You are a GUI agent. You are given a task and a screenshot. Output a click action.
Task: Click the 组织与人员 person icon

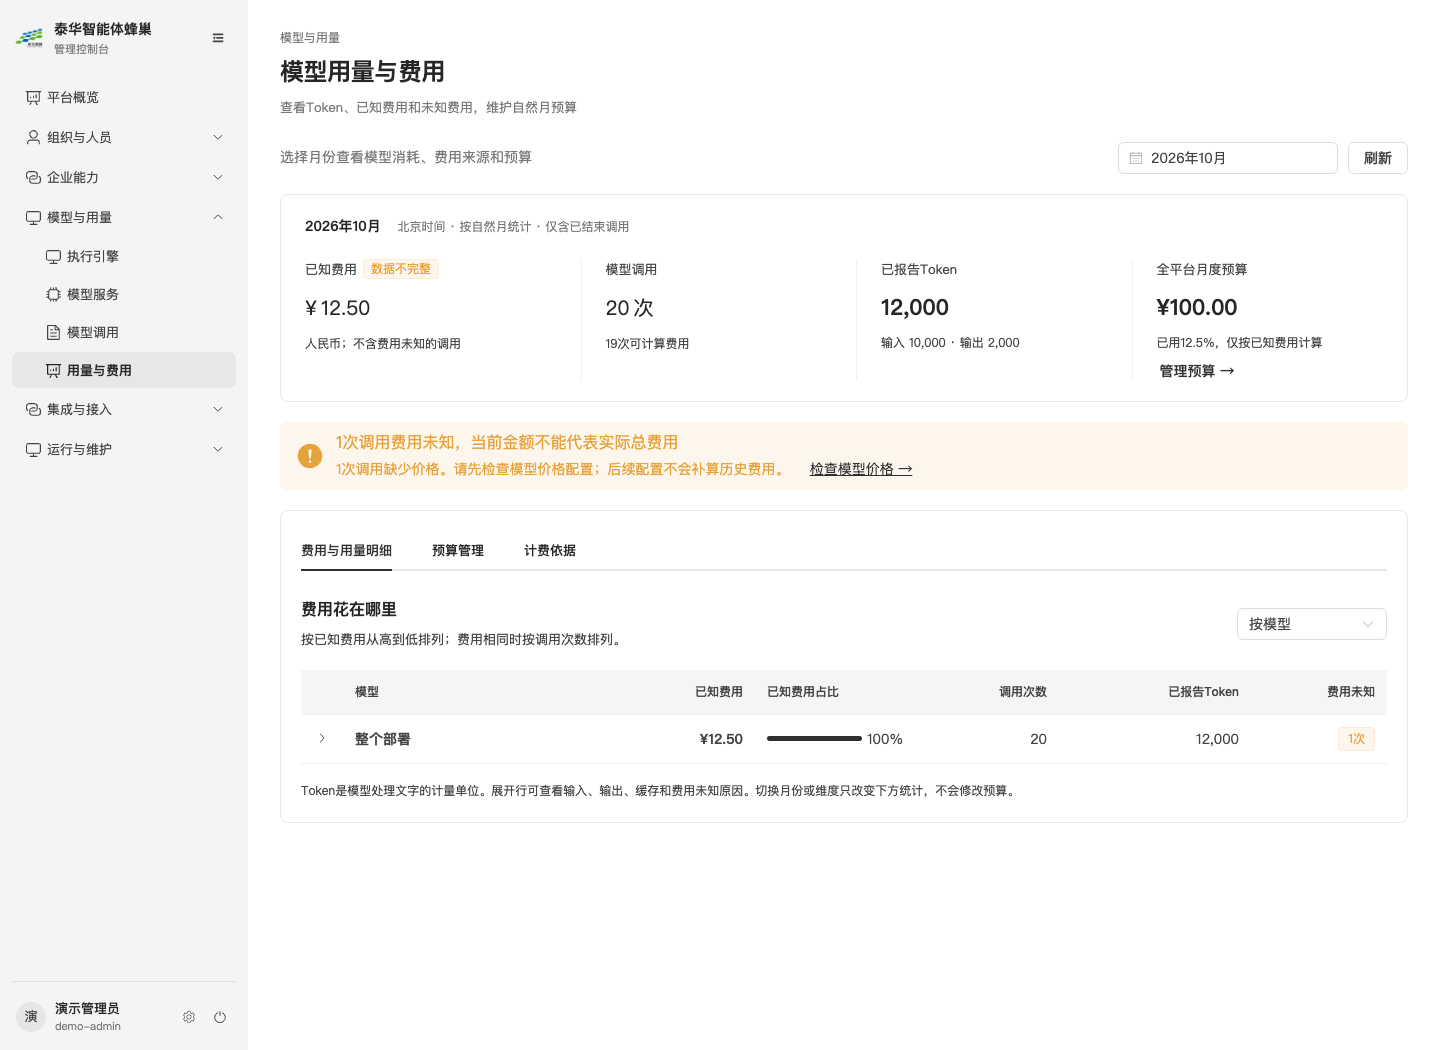click(x=33, y=137)
